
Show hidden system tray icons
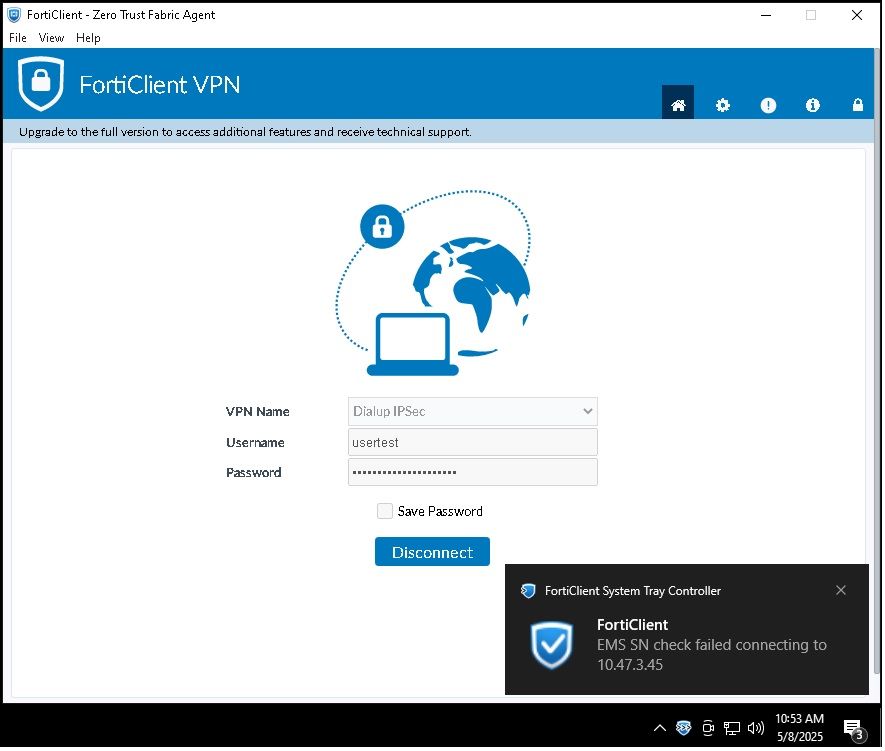pos(661,730)
